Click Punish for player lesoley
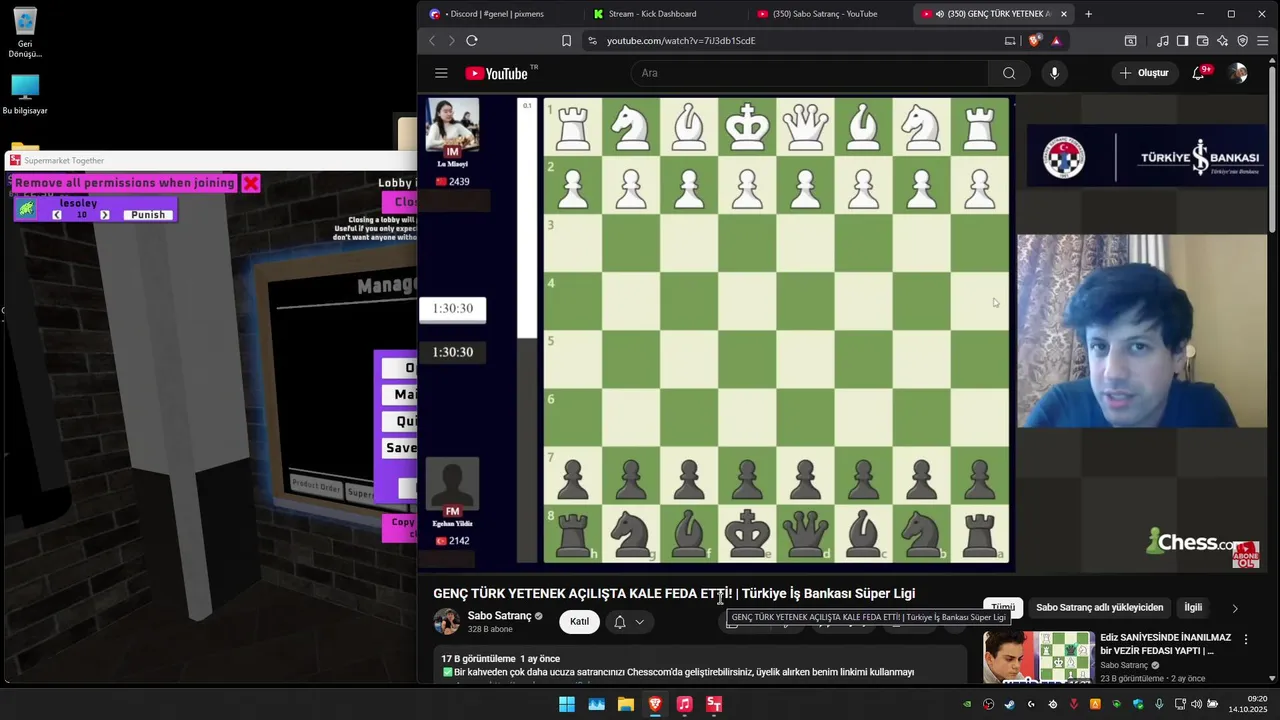 tap(148, 215)
